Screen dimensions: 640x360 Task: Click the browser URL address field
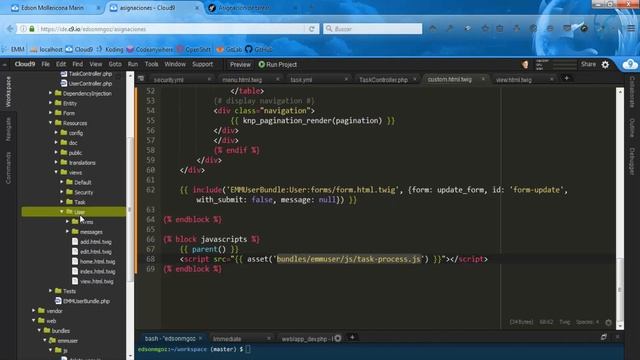tap(171, 29)
